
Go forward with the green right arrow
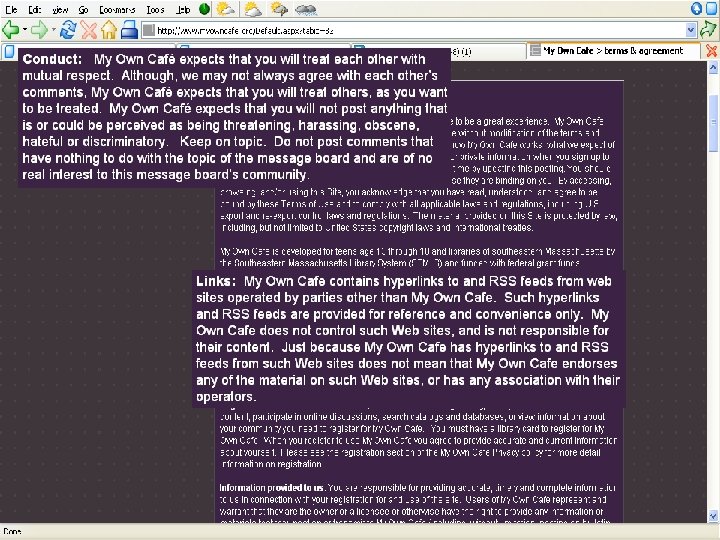click(x=39, y=30)
